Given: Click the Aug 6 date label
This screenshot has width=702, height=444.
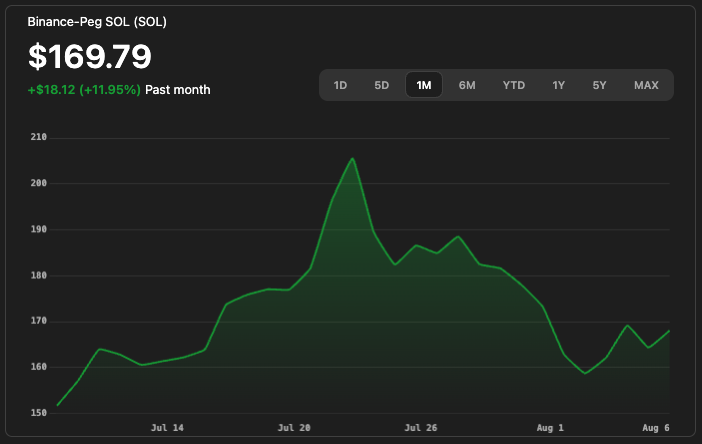Looking at the screenshot, I should coord(656,428).
